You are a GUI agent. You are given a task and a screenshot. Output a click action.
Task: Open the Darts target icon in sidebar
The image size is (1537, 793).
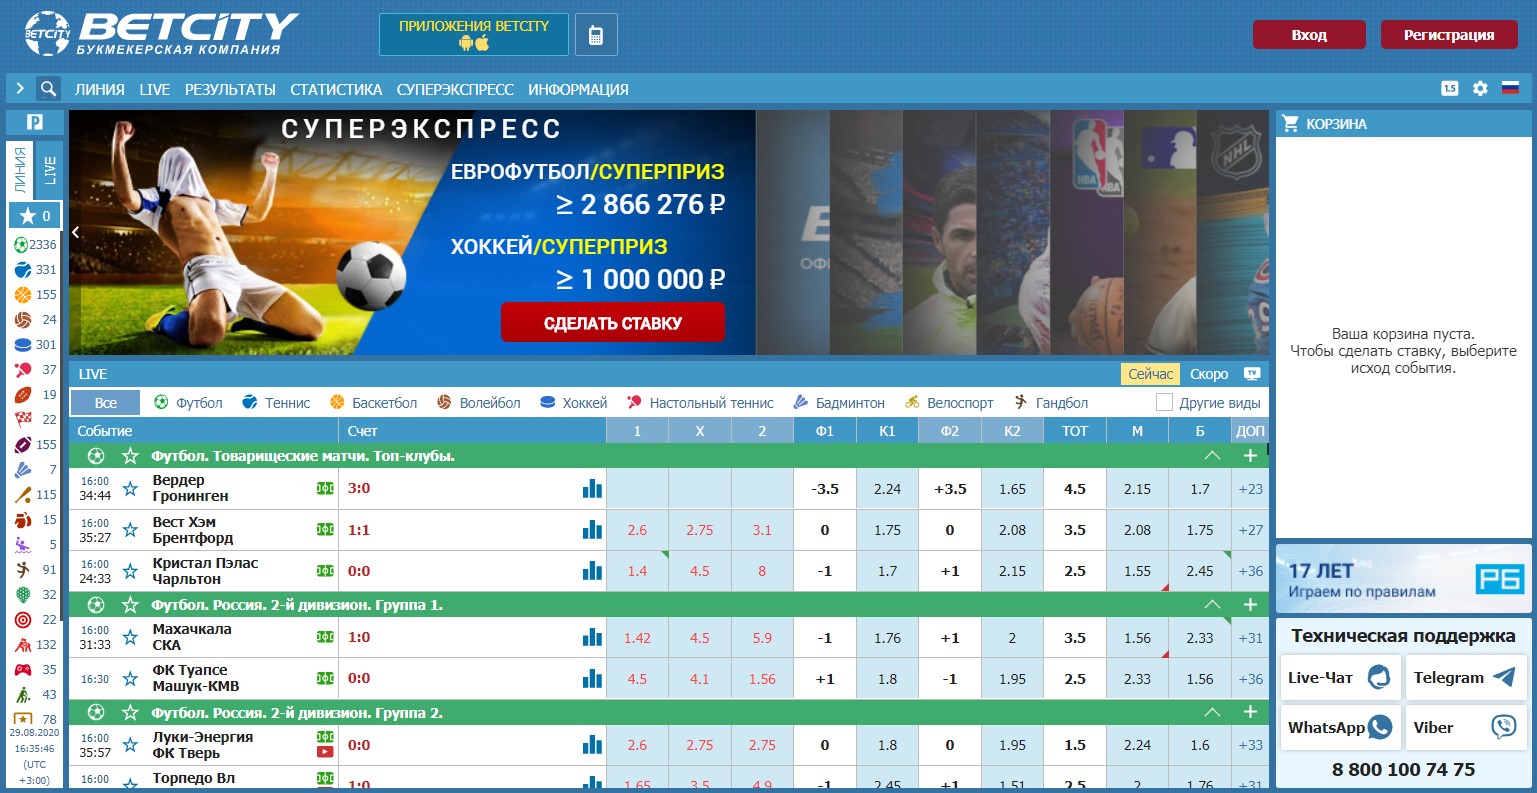pos(22,619)
